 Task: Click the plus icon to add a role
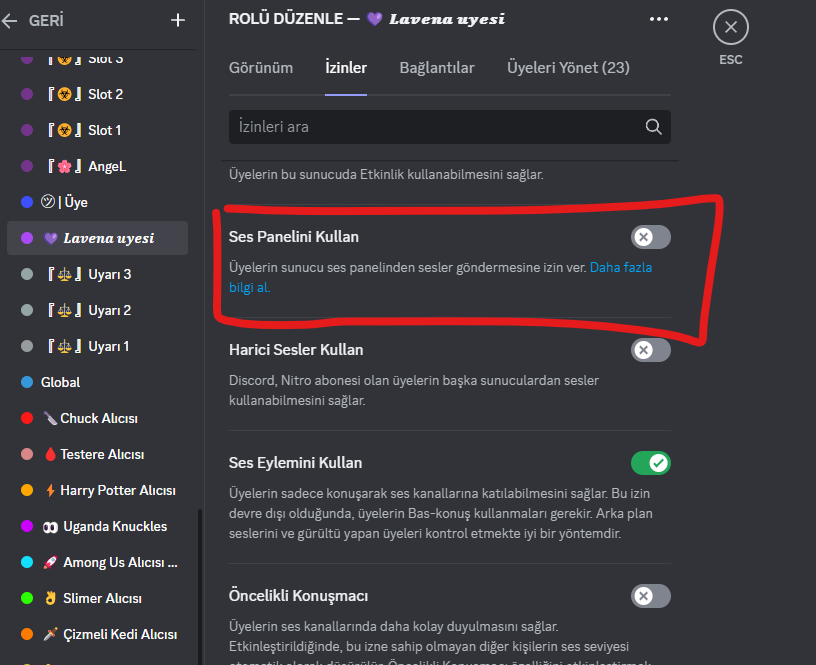click(178, 20)
